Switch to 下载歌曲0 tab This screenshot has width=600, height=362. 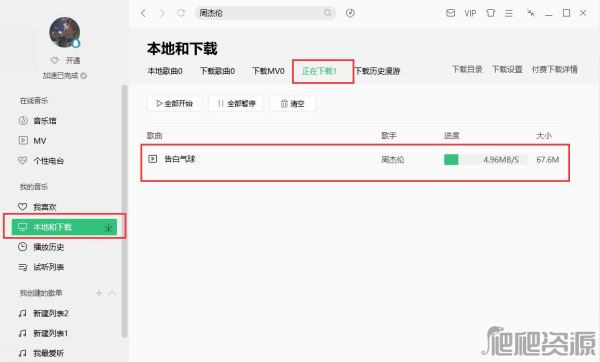pyautogui.click(x=217, y=71)
